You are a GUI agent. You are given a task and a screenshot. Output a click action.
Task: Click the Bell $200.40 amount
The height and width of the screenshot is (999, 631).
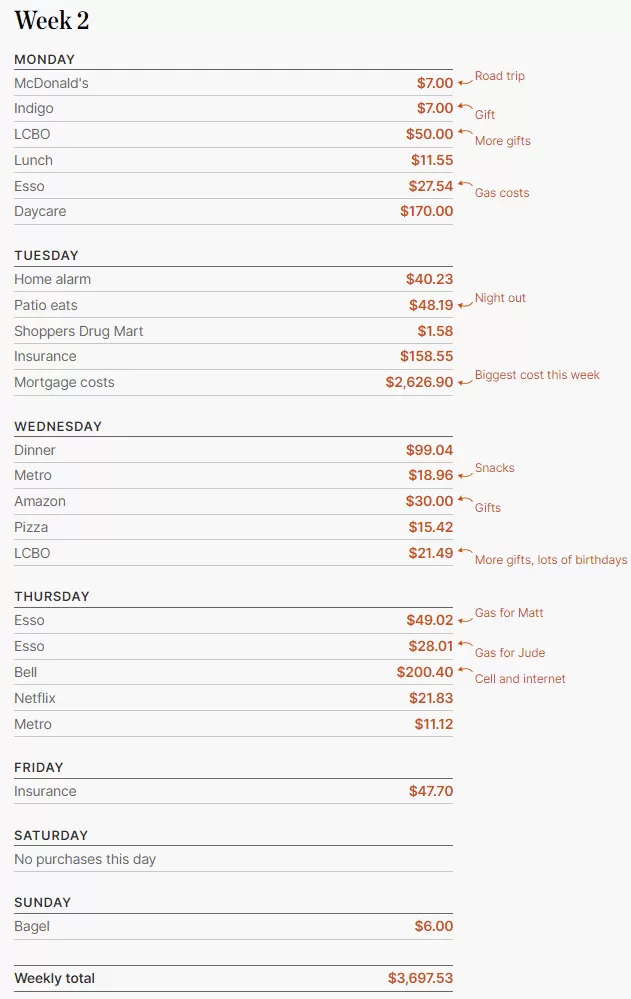click(424, 672)
